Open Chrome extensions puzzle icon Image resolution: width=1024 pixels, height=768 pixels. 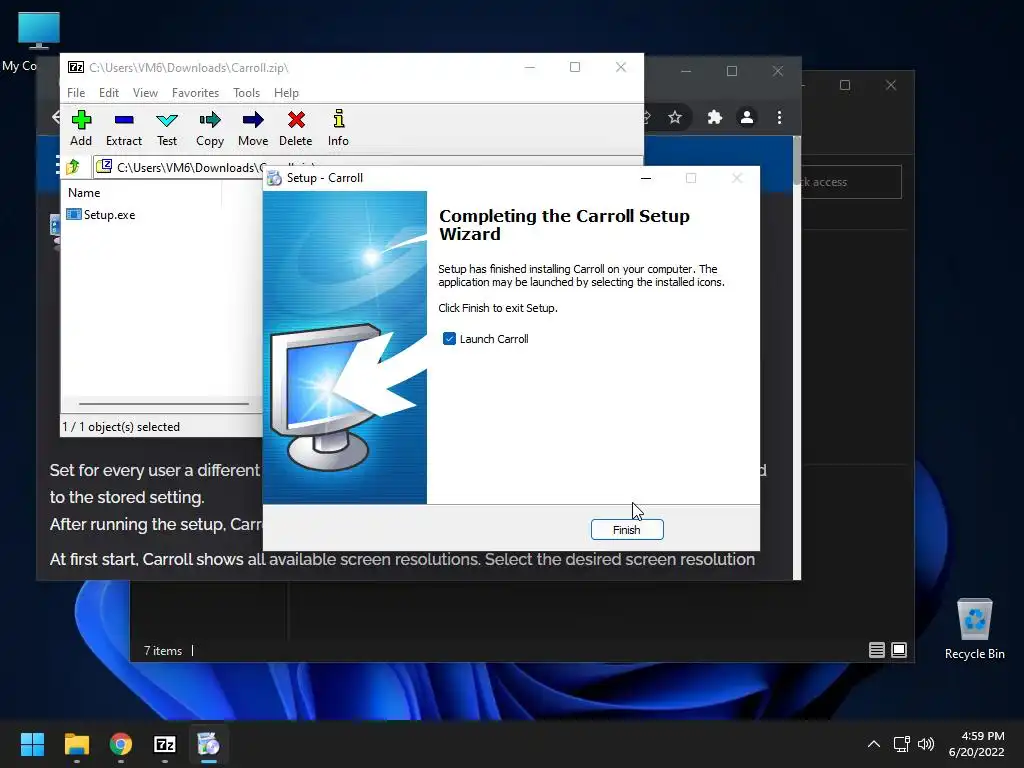coord(714,118)
